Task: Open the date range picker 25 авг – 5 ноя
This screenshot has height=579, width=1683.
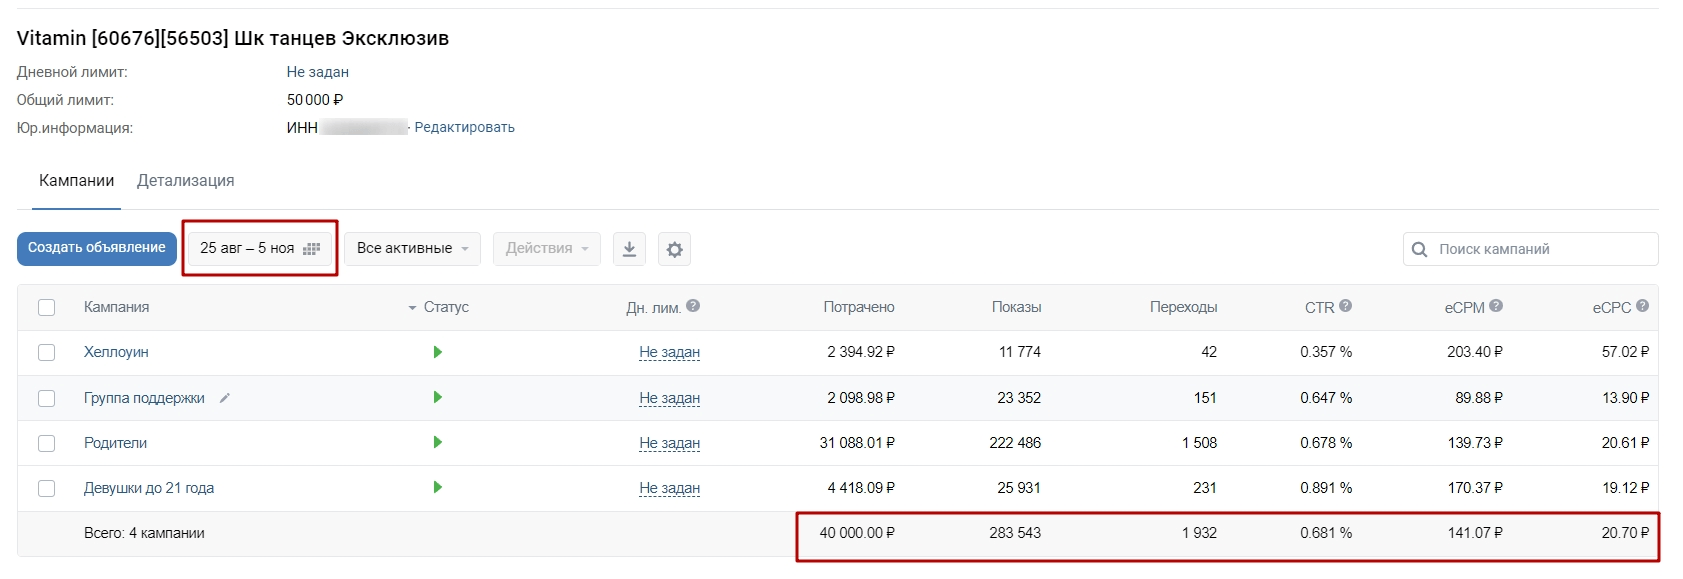Action: [260, 248]
